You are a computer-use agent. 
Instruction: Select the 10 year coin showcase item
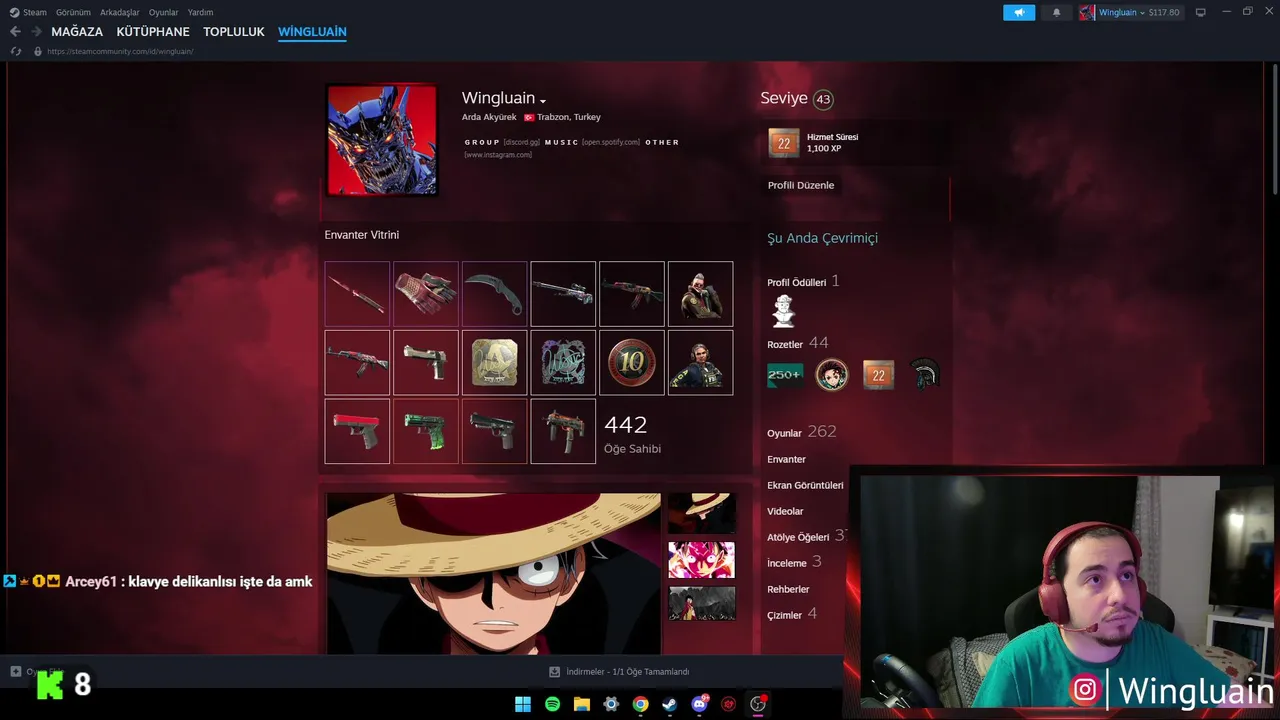coord(632,363)
